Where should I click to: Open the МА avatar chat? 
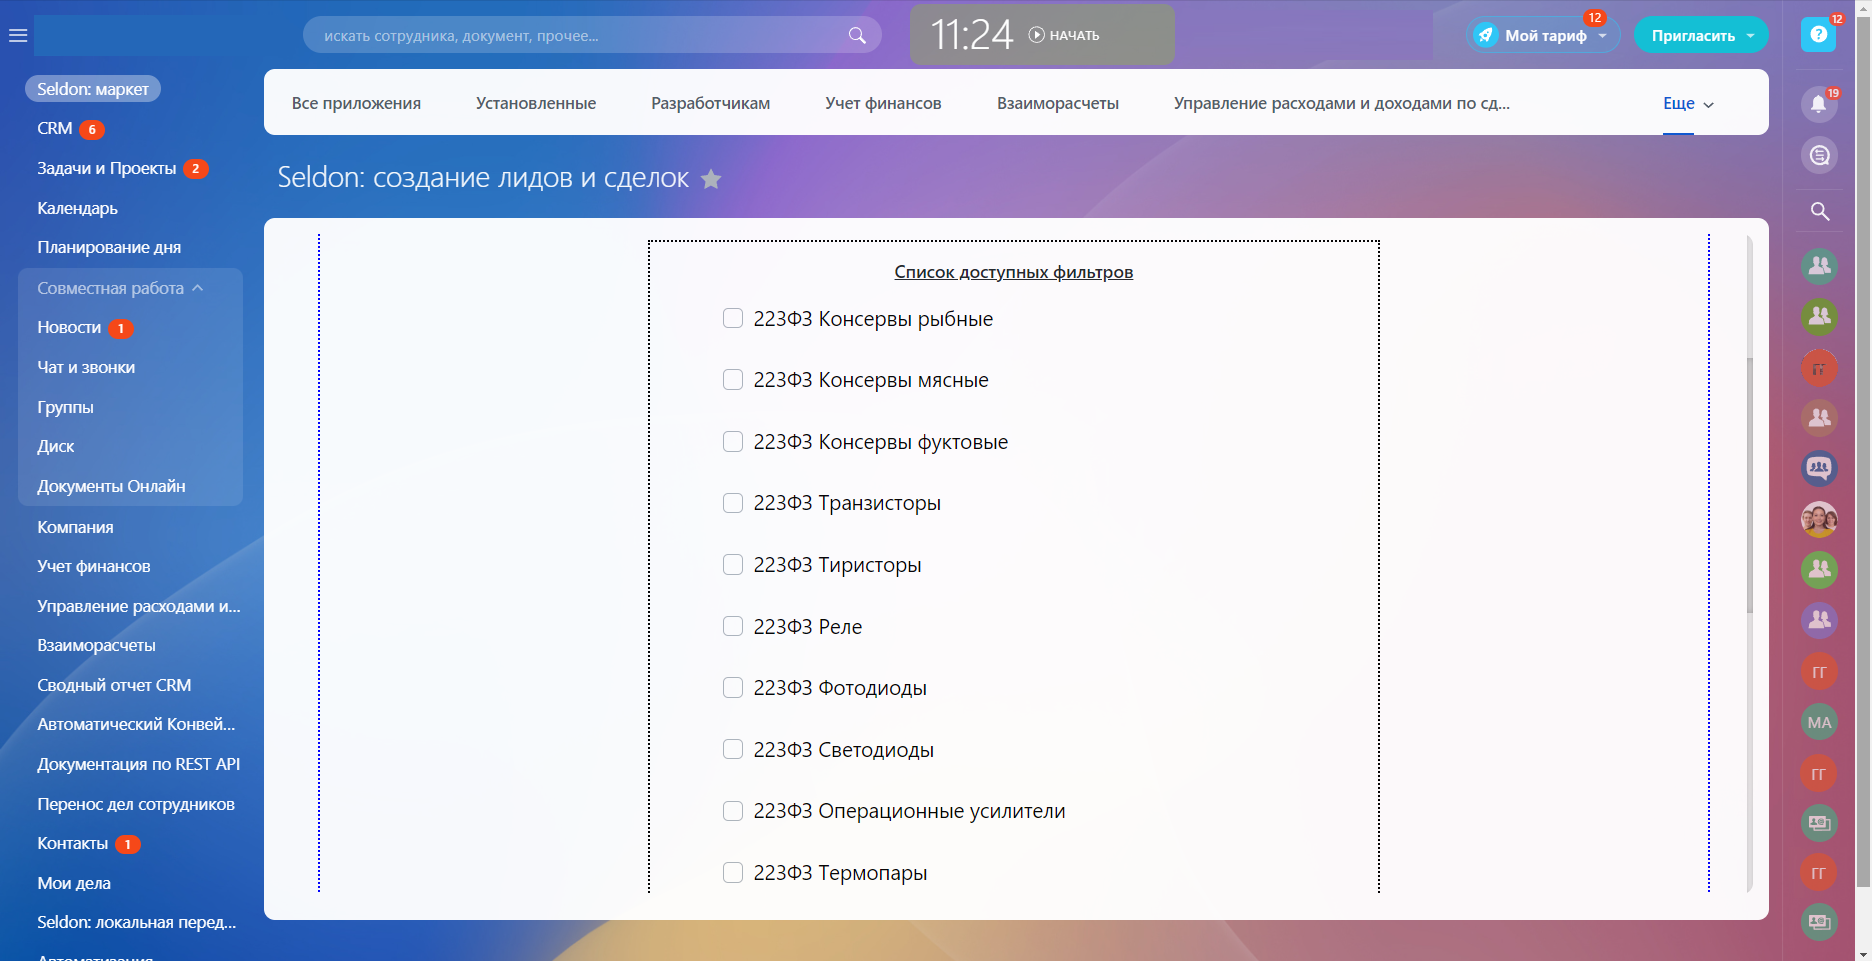pyautogui.click(x=1819, y=722)
